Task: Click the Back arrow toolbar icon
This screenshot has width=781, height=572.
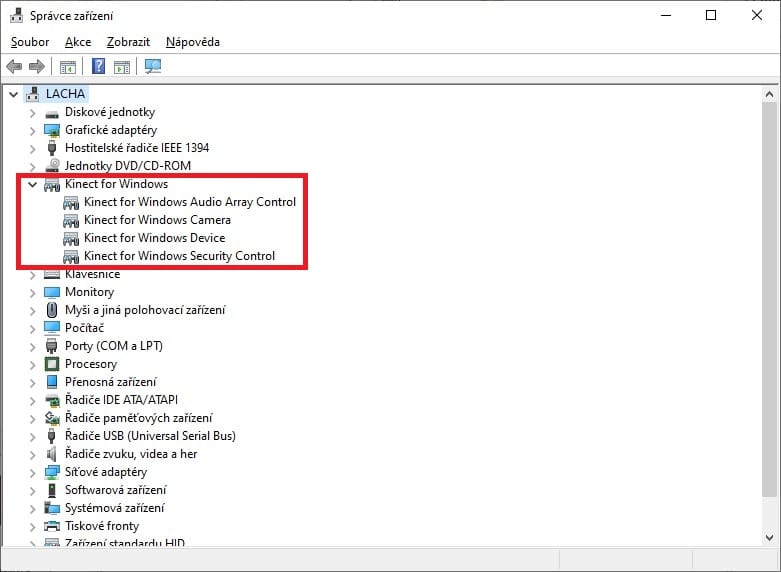Action: [x=14, y=66]
